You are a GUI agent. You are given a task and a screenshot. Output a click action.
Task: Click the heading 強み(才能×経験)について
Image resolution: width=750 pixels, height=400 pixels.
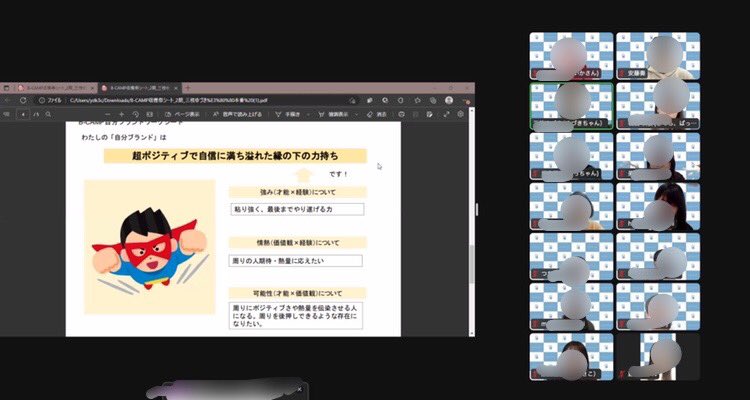pos(298,192)
